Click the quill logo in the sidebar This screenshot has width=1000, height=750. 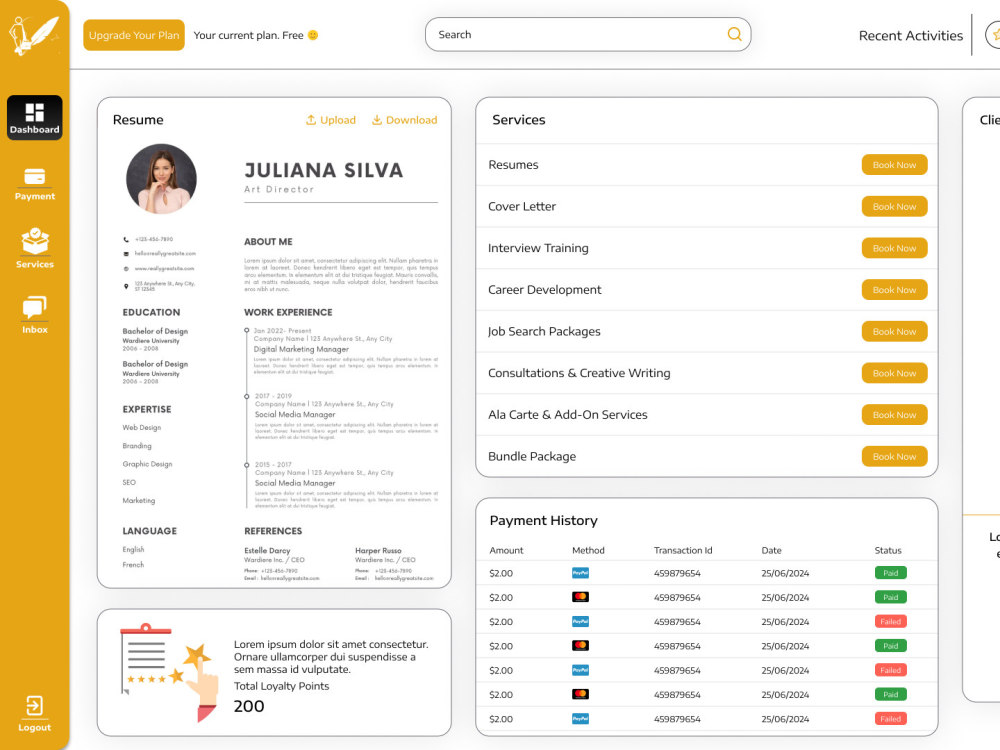(x=34, y=34)
